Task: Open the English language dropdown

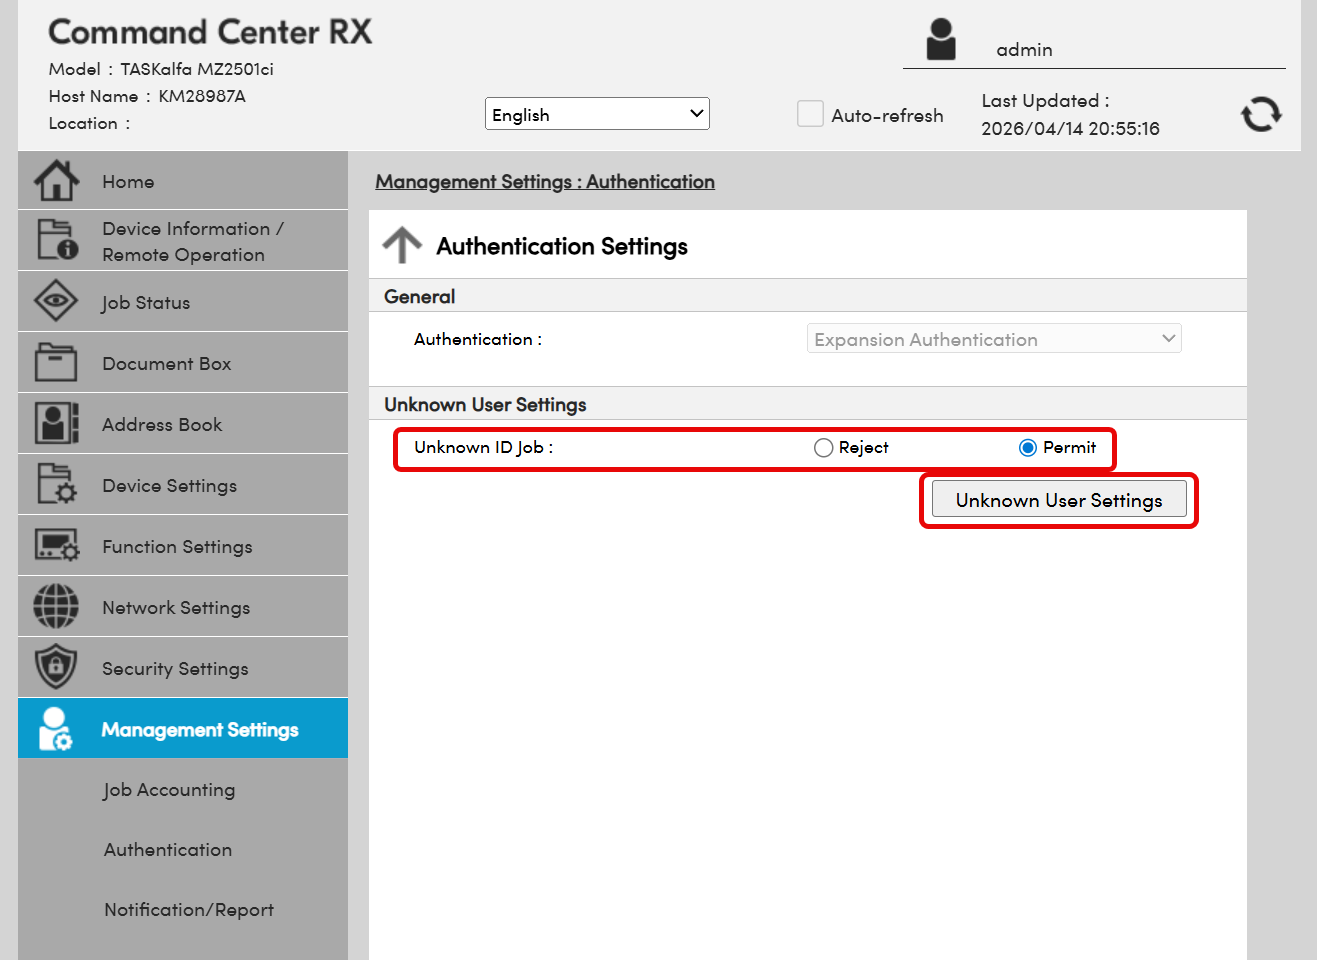Action: pos(597,114)
